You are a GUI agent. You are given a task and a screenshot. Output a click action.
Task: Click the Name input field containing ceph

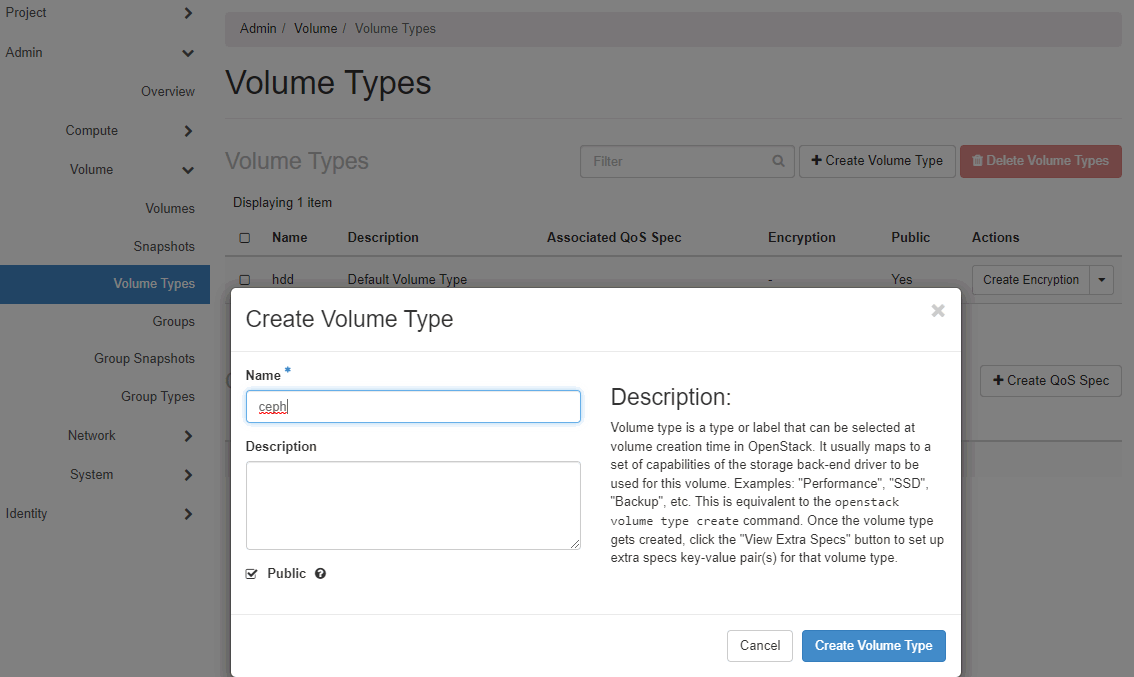click(x=413, y=406)
